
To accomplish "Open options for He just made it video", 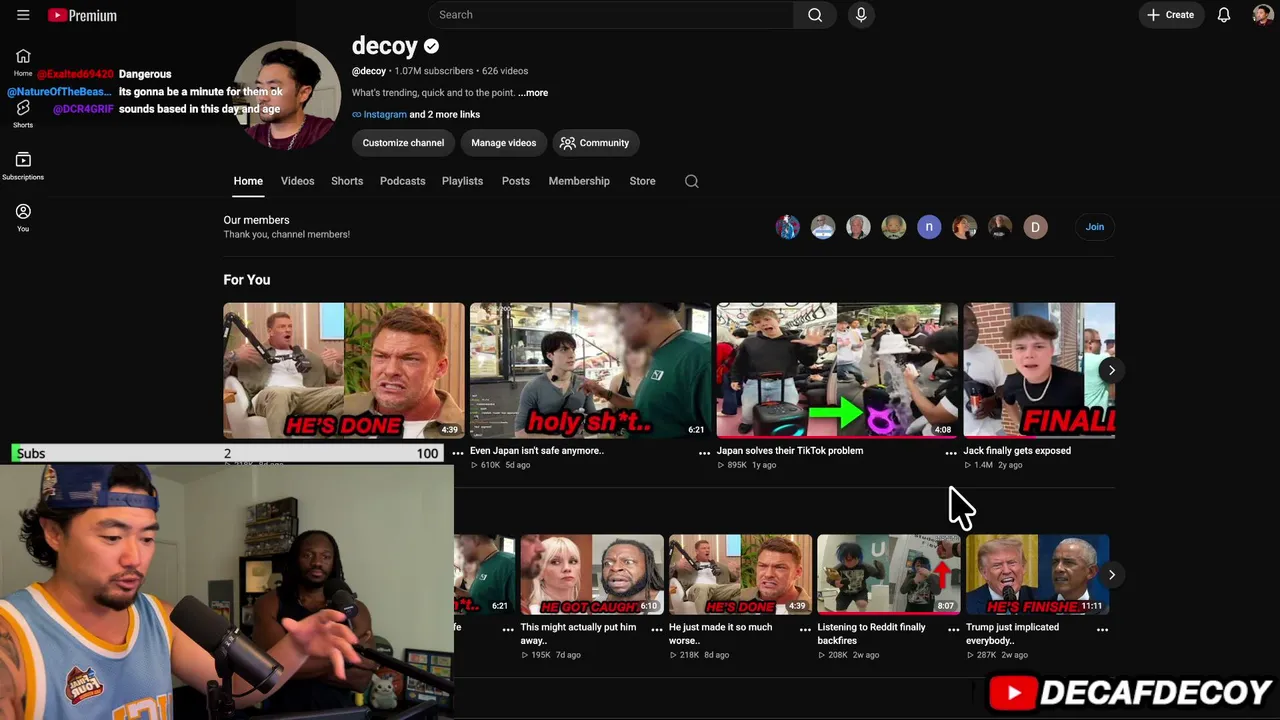I will pos(805,630).
